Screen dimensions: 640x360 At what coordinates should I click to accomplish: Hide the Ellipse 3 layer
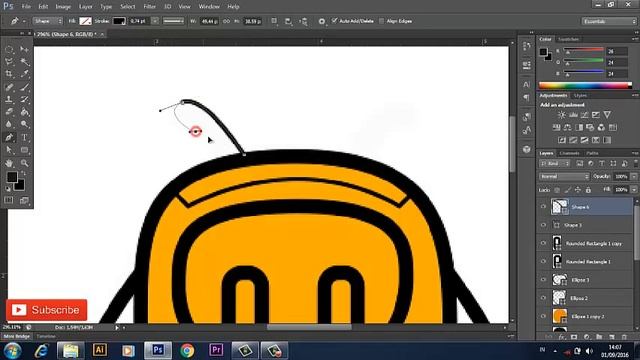pyautogui.click(x=543, y=280)
